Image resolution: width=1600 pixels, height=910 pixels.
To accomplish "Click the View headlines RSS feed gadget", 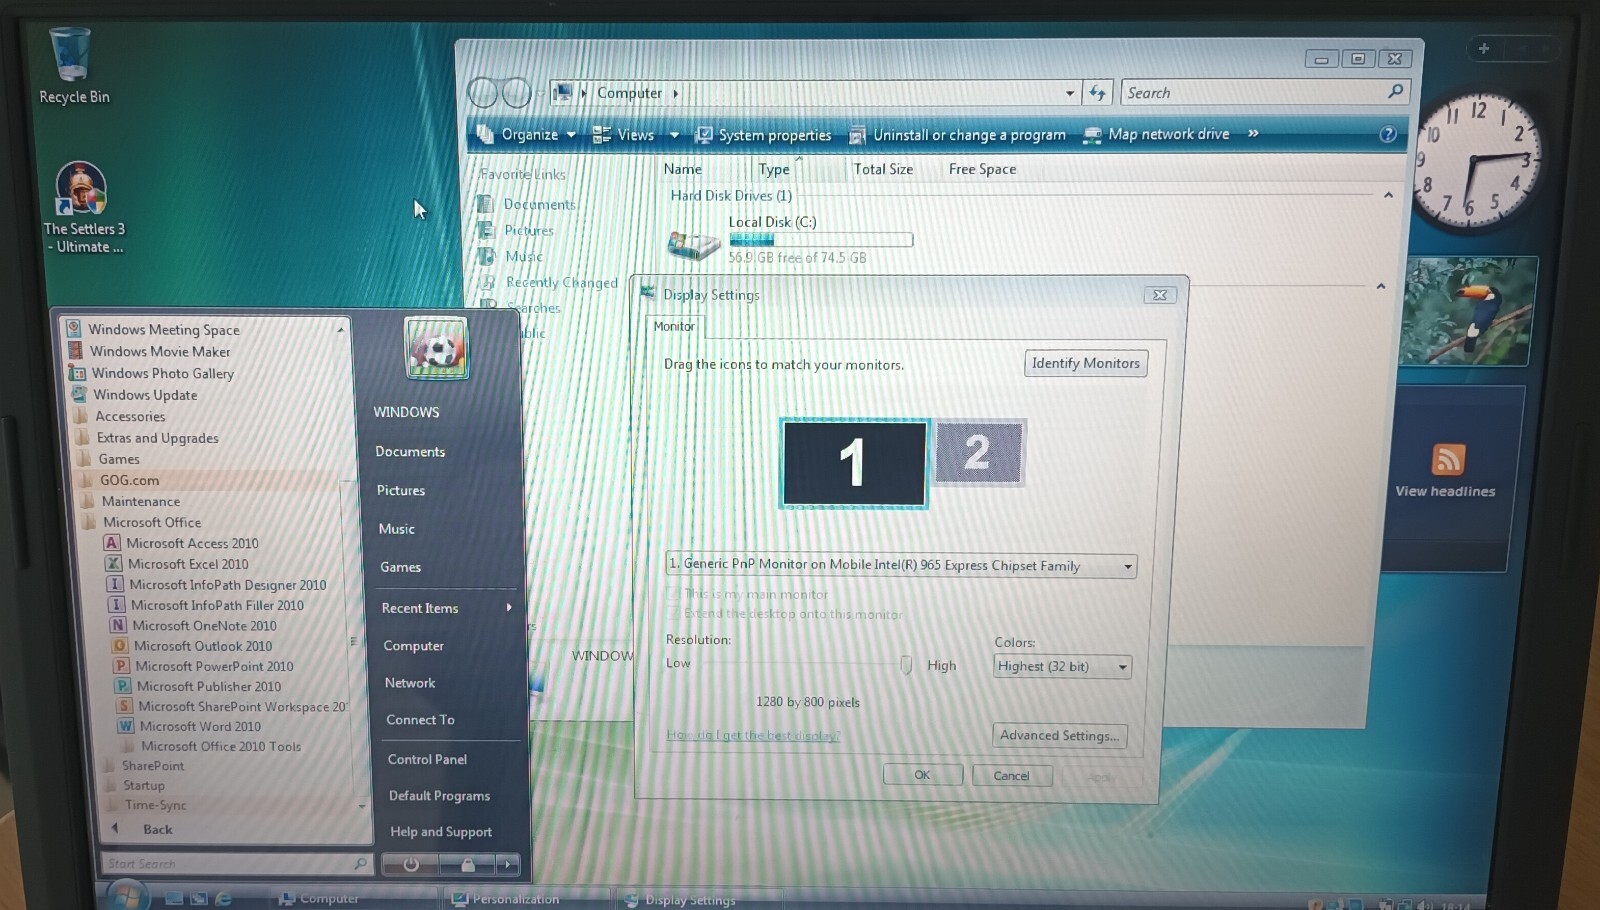I will click(x=1445, y=471).
